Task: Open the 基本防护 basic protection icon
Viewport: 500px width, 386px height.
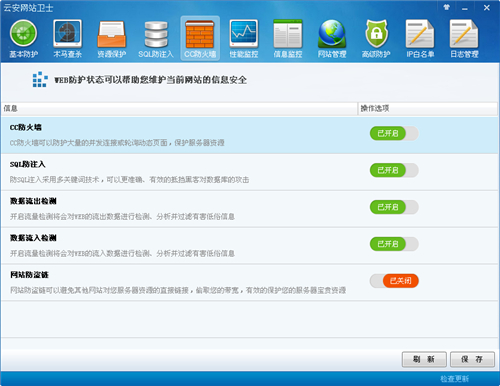Action: 23,39
